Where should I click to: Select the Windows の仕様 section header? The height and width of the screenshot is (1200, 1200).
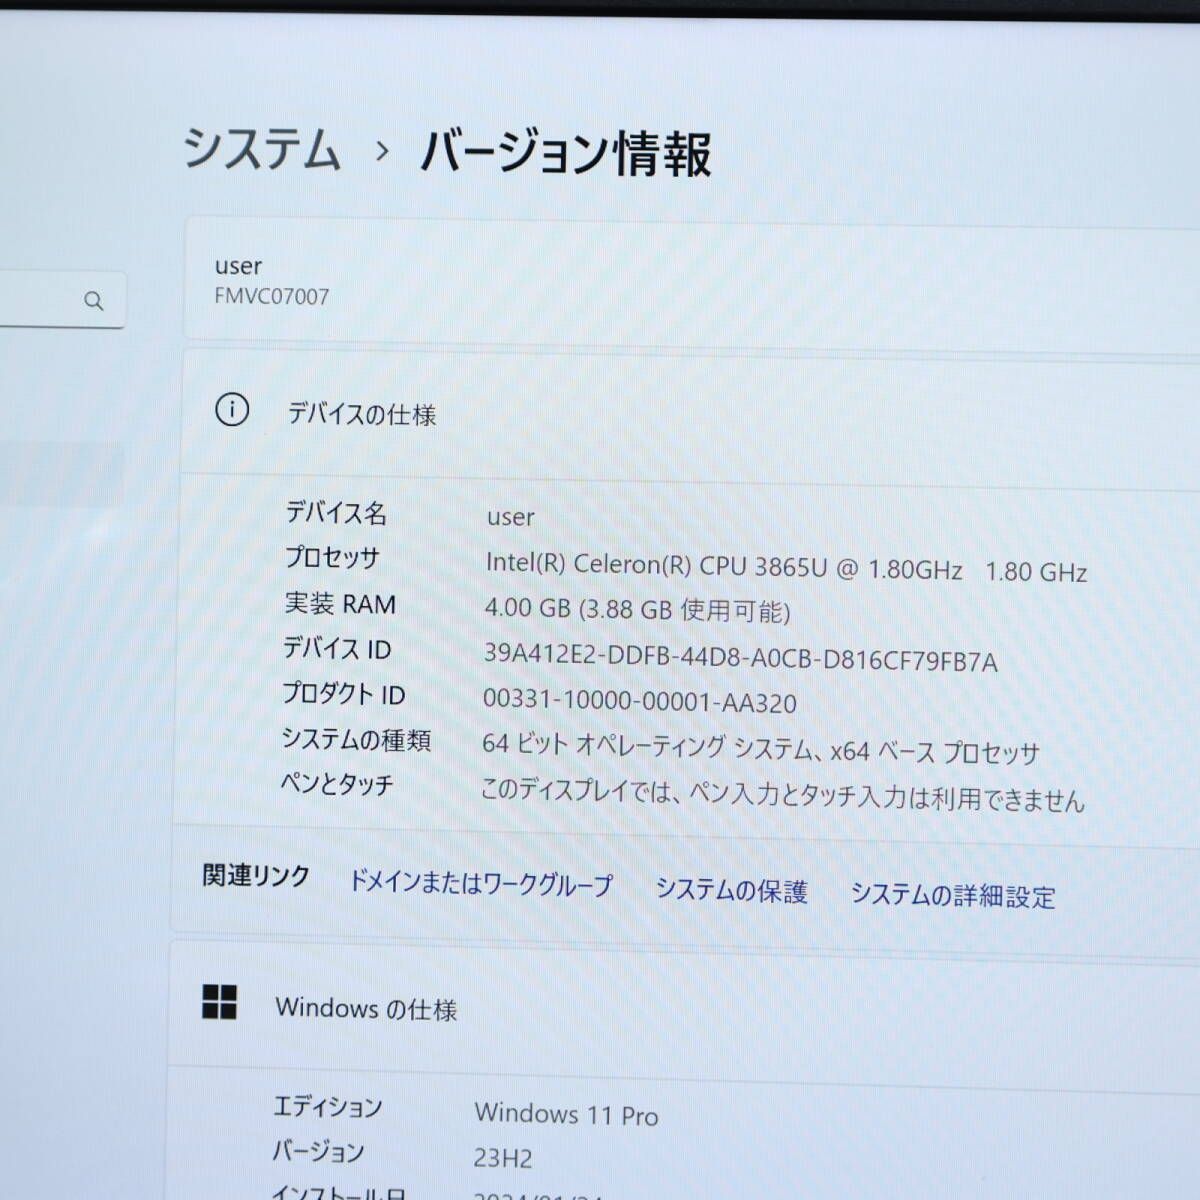366,1009
